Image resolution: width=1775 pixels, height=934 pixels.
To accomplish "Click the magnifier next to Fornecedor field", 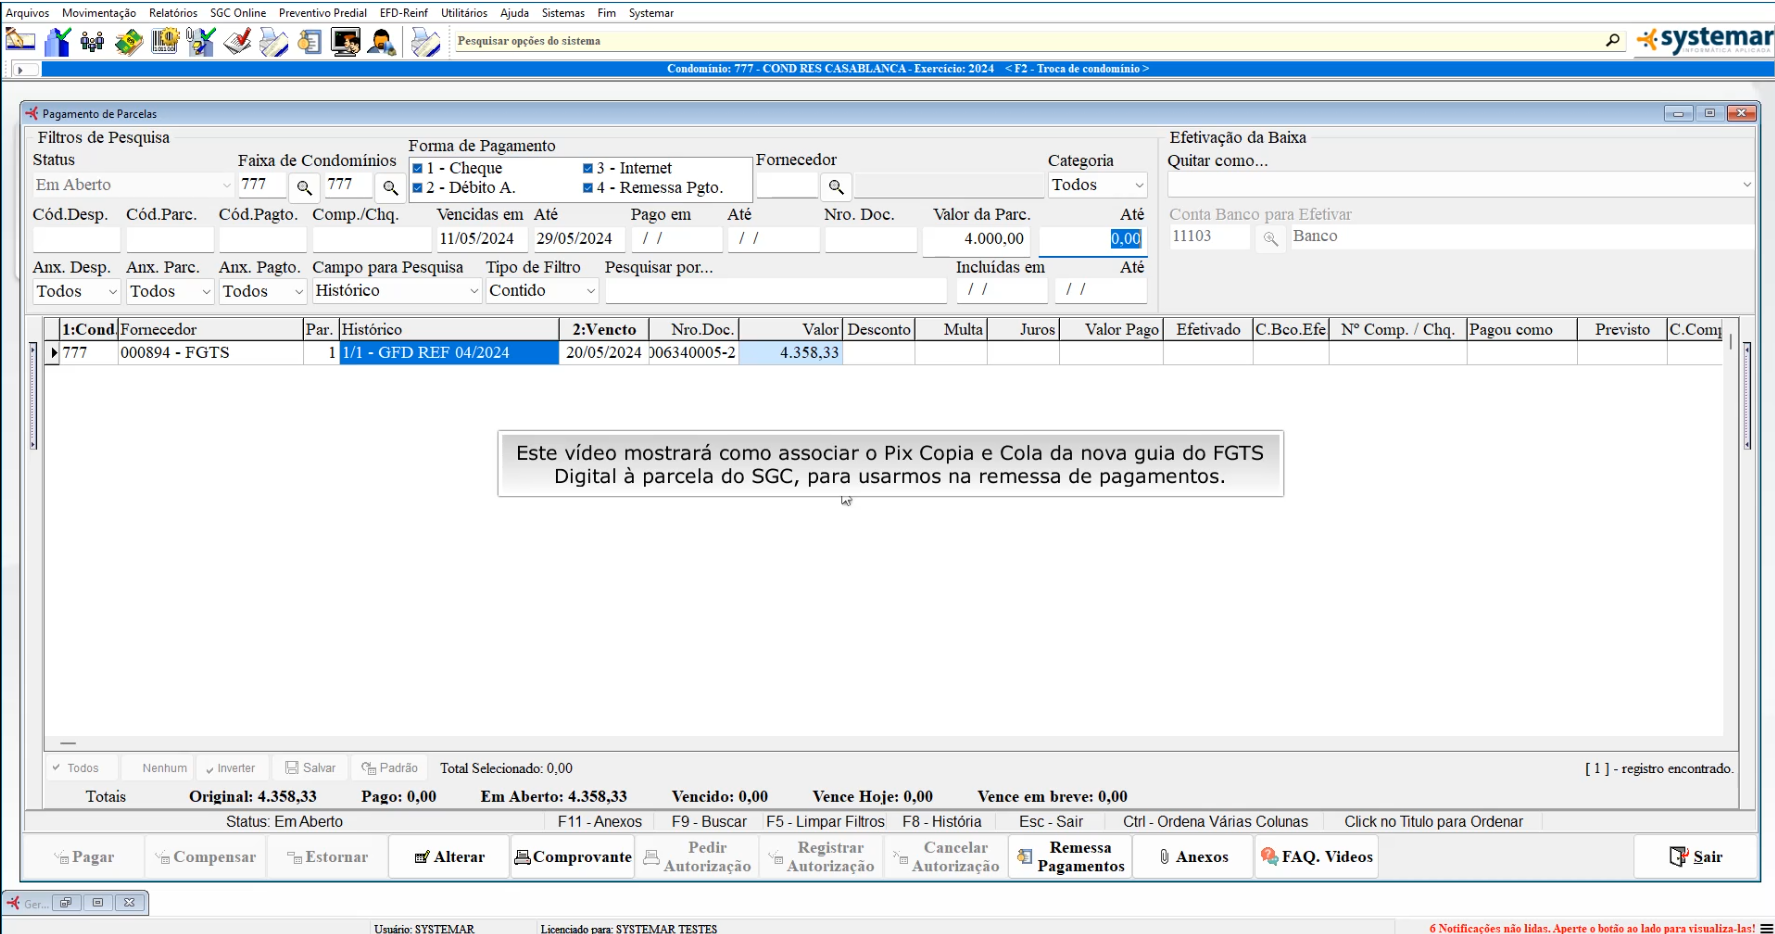I will tap(836, 187).
